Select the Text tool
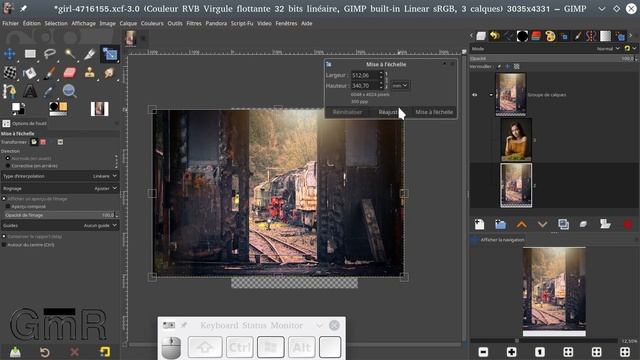Viewport: 640px width, 360px height. click(30, 91)
